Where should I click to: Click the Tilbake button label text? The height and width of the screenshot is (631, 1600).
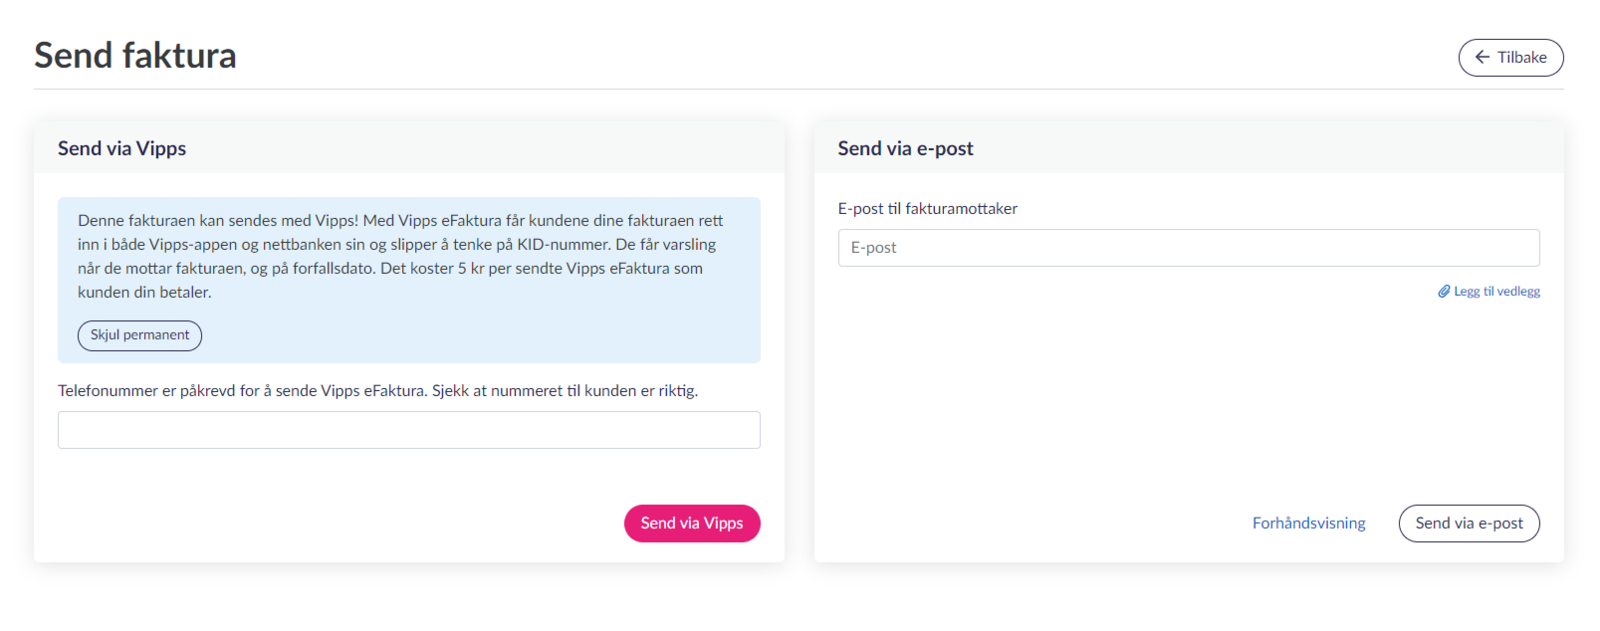(1522, 57)
